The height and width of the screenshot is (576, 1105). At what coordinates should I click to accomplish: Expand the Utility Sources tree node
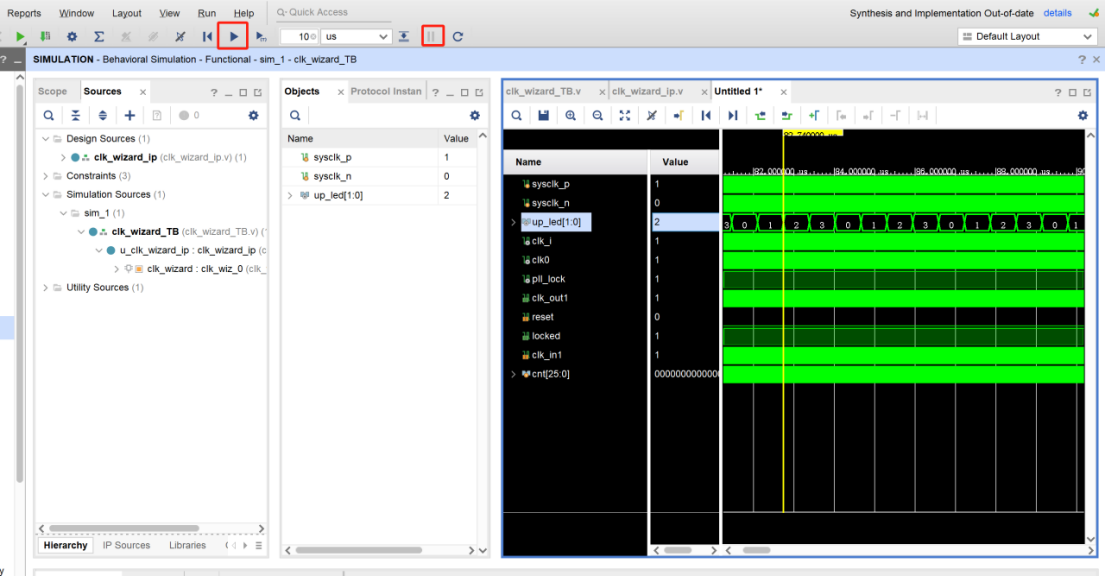tap(46, 288)
